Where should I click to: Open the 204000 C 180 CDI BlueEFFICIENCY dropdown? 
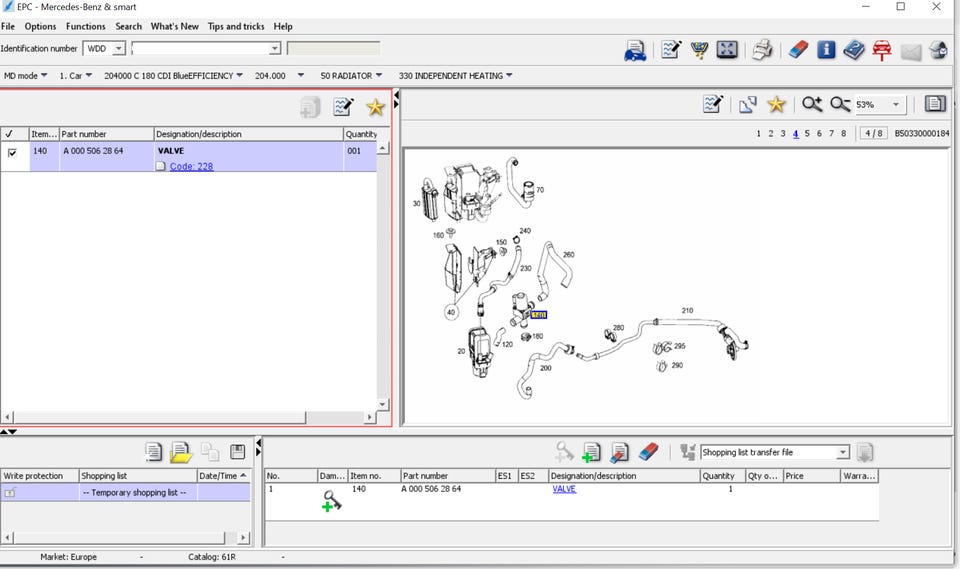(173, 75)
